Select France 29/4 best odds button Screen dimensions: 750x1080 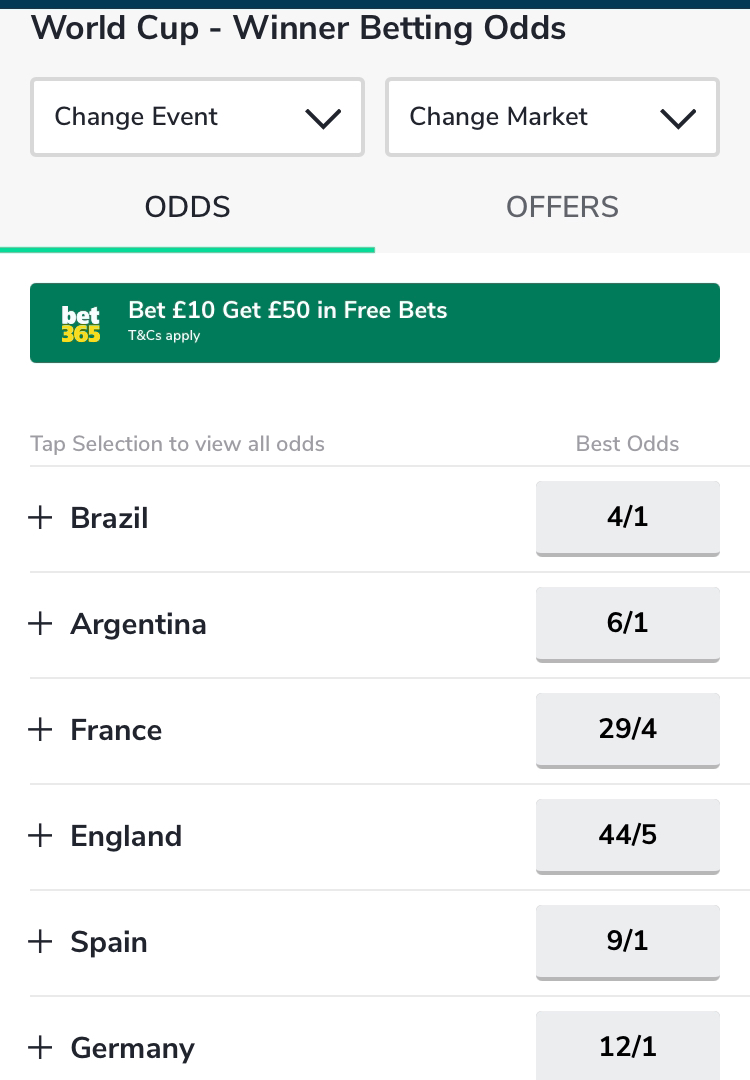tap(628, 730)
